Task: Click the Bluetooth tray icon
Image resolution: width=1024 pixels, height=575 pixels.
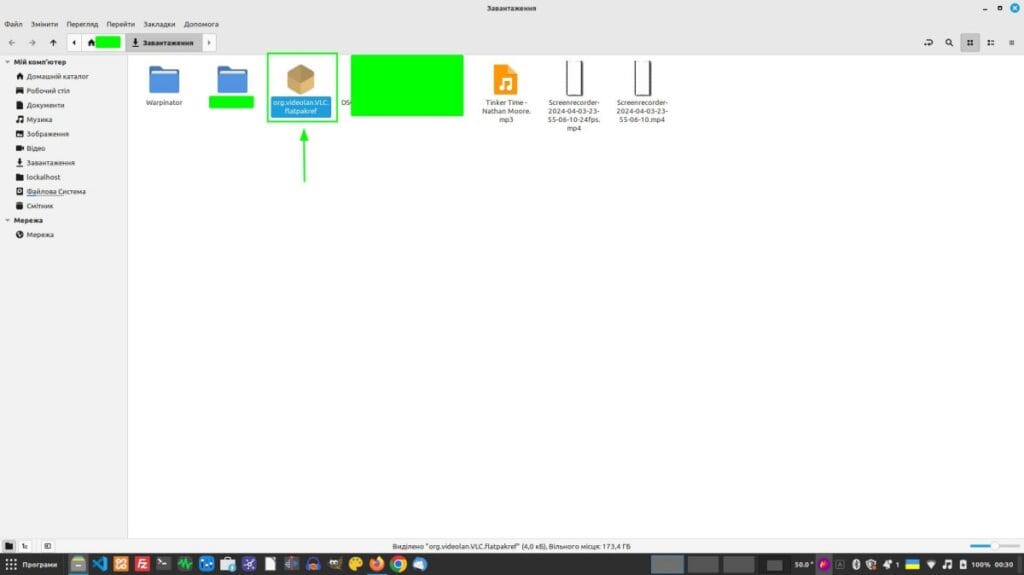Action: click(x=855, y=564)
